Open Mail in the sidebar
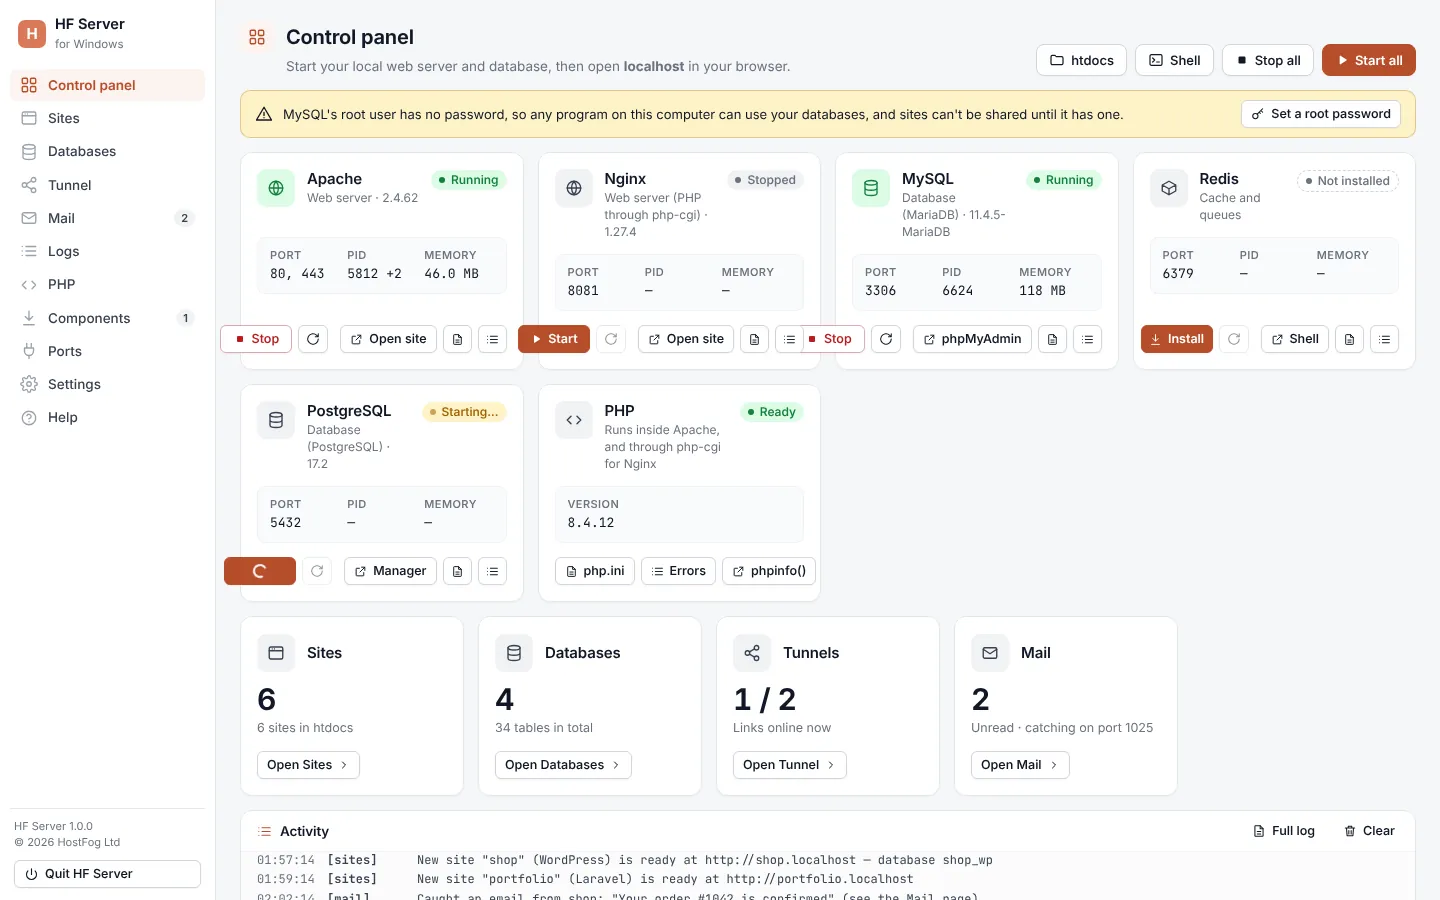 [x=107, y=218]
